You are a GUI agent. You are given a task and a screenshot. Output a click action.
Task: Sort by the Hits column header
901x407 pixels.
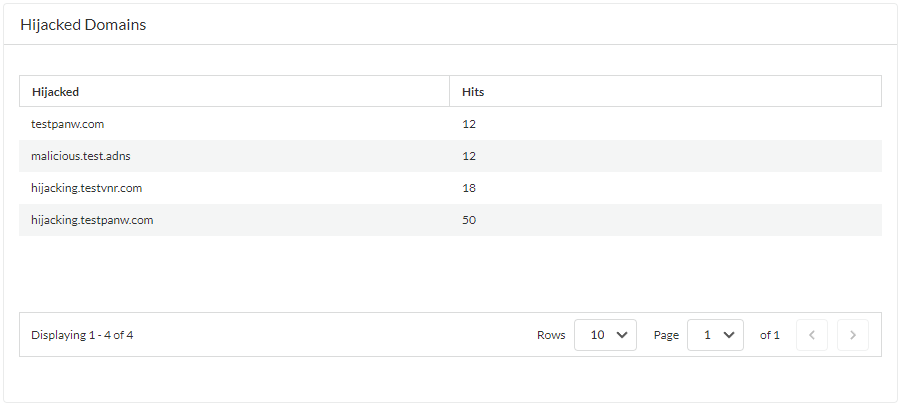tap(473, 92)
